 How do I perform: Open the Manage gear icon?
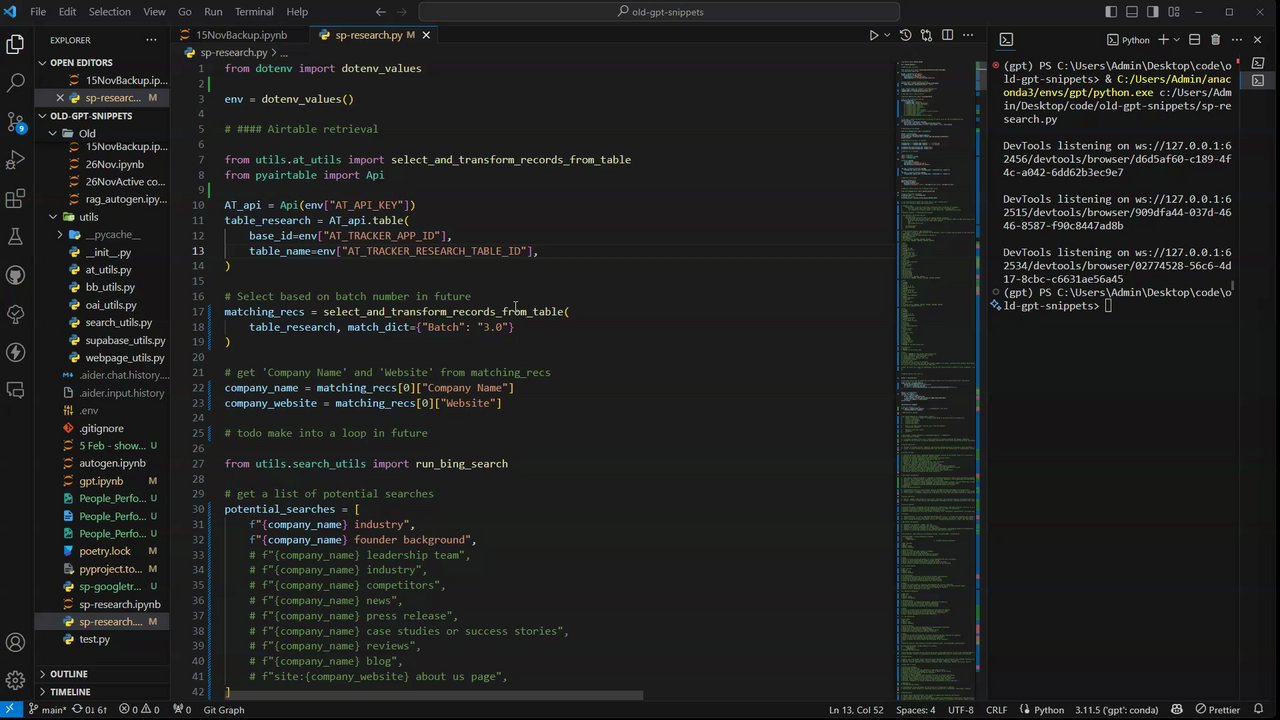(x=15, y=681)
